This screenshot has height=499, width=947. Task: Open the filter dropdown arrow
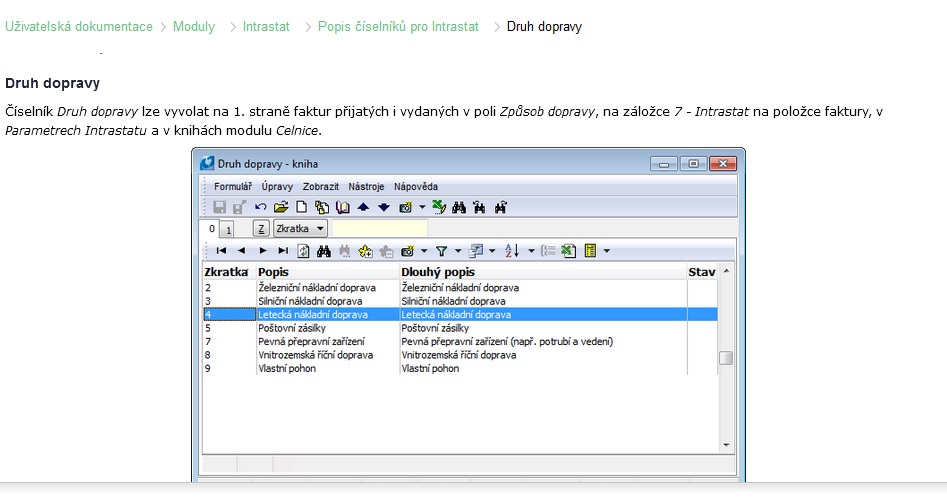pos(458,251)
